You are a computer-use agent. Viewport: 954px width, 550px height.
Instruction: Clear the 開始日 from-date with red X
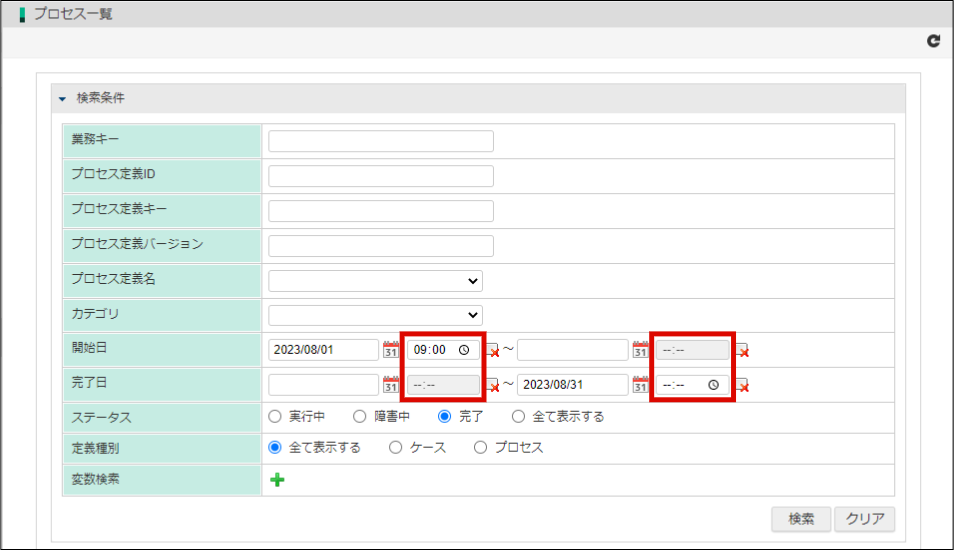[x=493, y=351]
